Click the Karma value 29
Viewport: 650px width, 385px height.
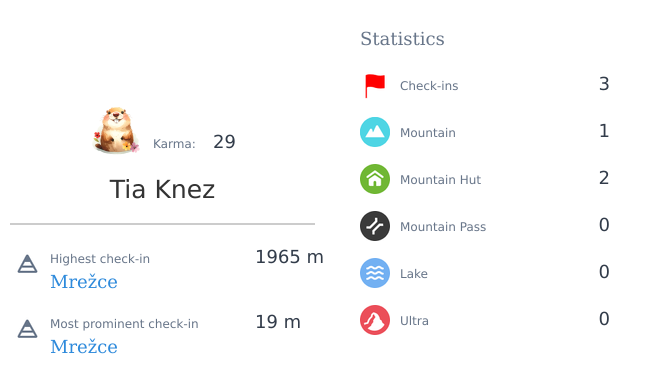224,142
